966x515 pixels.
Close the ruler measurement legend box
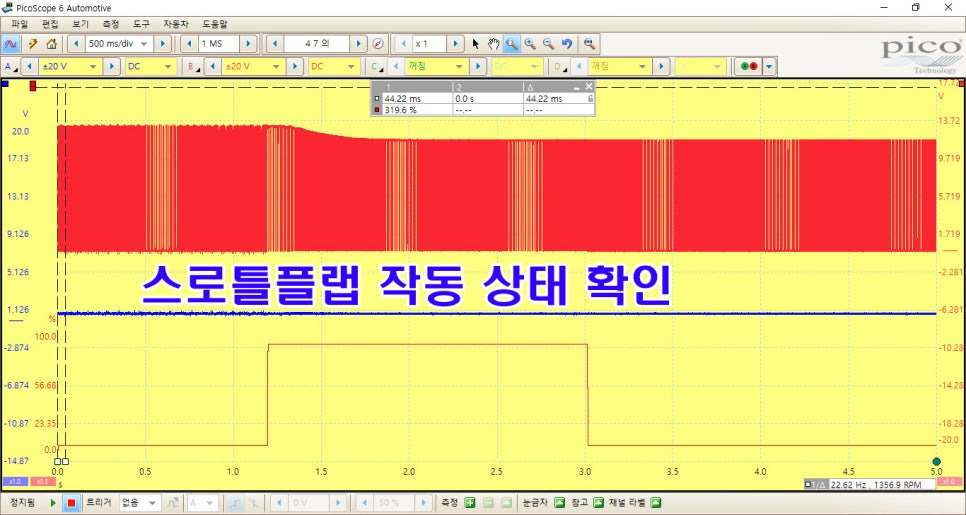click(589, 86)
